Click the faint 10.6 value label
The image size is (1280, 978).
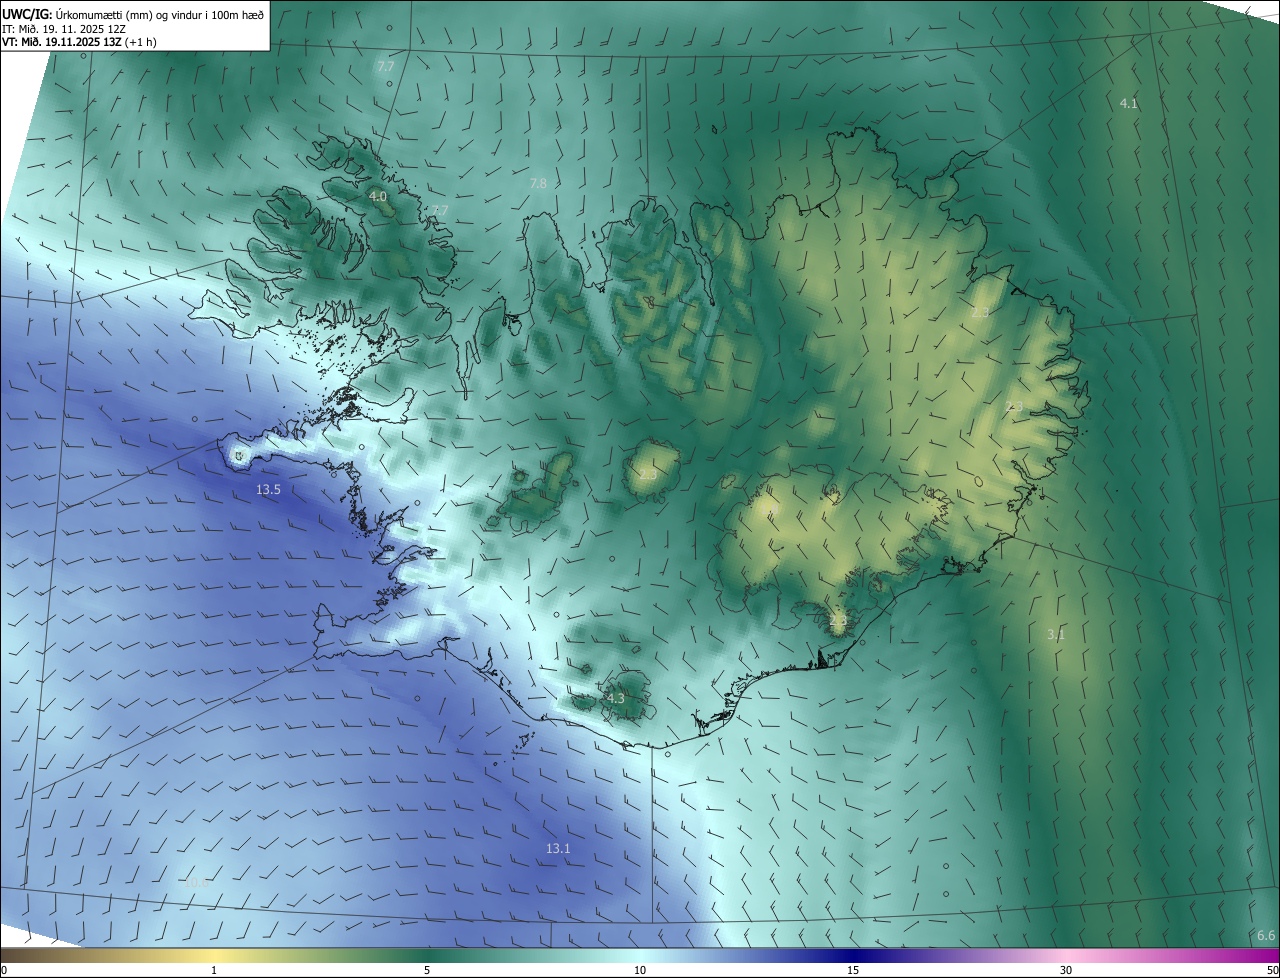coord(197,882)
